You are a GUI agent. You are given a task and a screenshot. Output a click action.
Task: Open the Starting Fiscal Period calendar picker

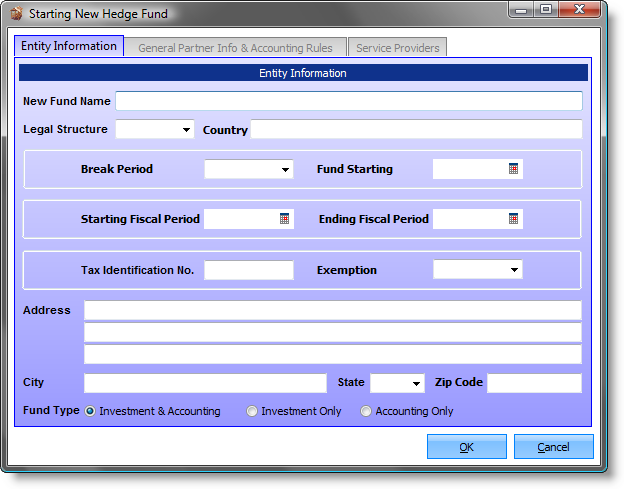click(284, 218)
